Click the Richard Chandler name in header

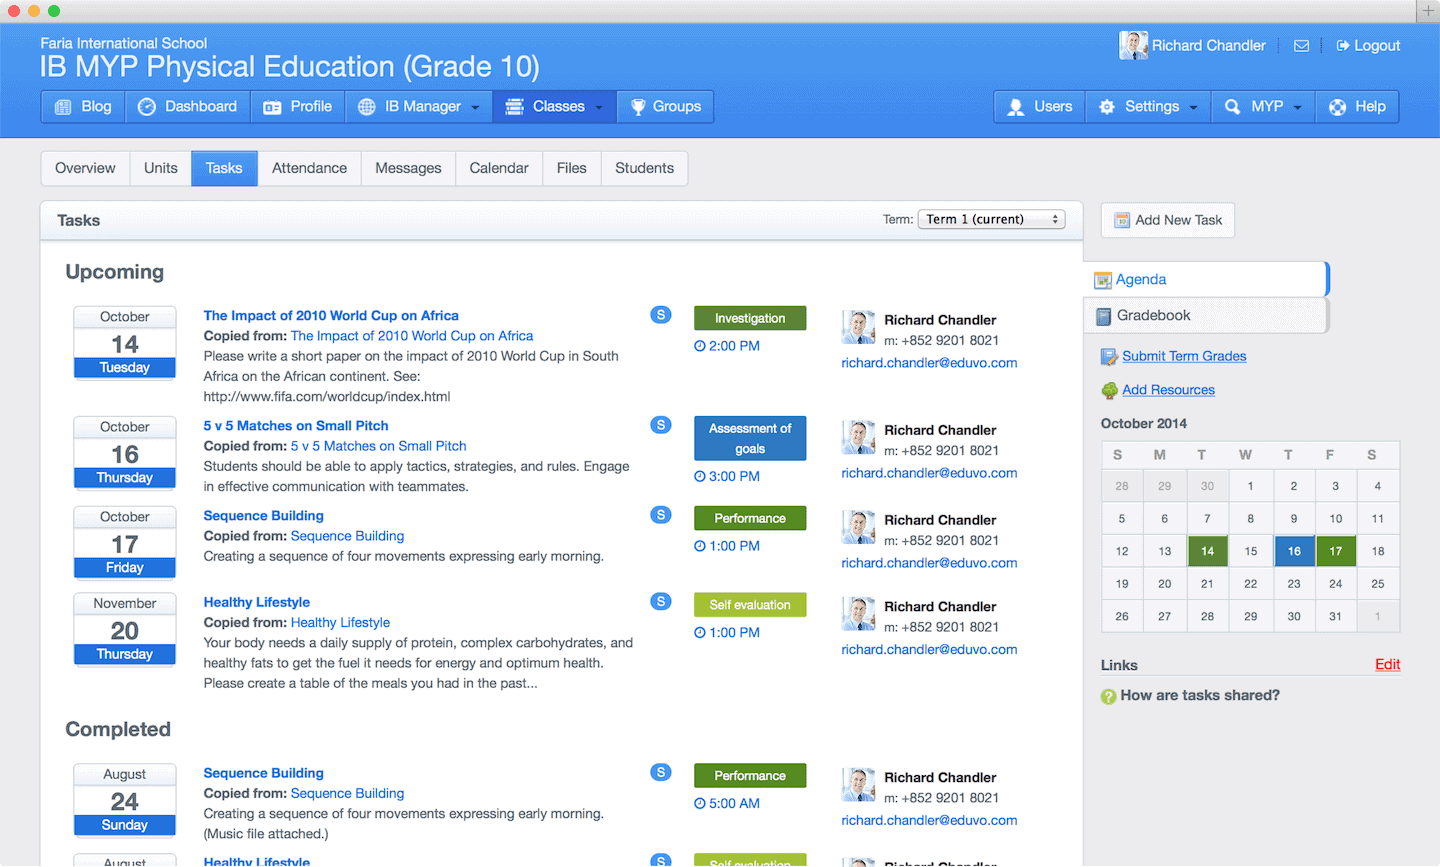(x=1208, y=46)
